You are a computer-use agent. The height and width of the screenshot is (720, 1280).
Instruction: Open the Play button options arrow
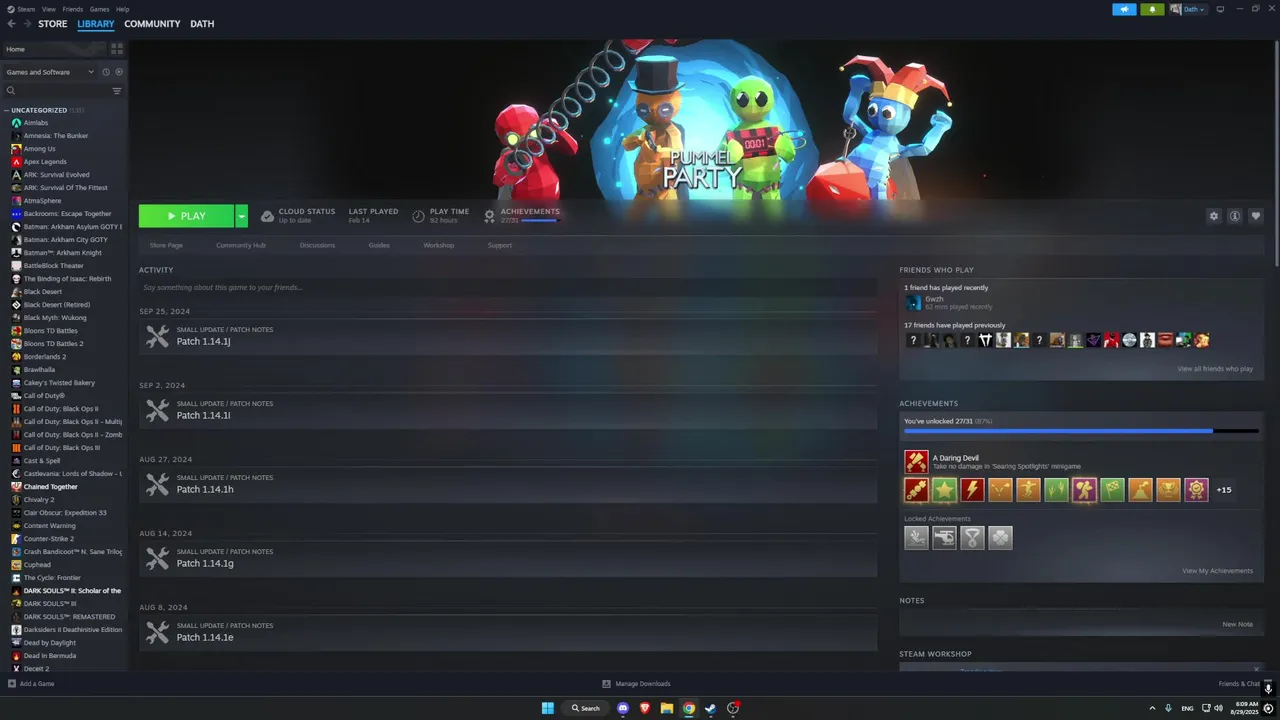coord(241,216)
